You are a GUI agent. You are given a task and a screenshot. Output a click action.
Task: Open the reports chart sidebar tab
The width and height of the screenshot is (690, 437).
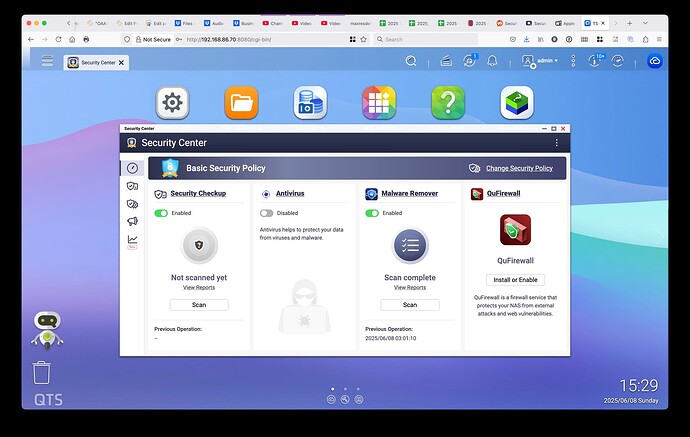tap(132, 240)
